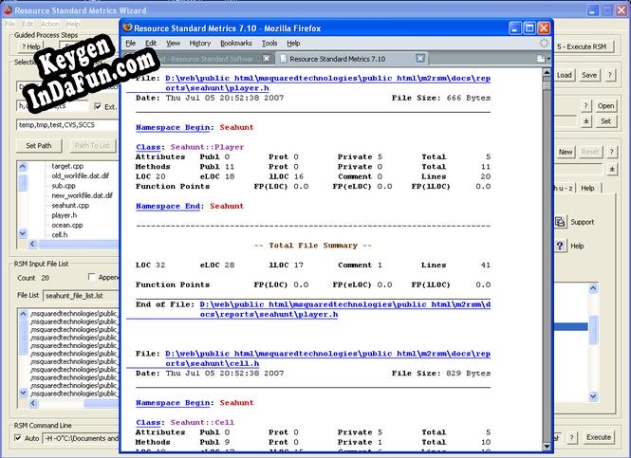
Task: Switch to the Help tab in wizard
Action: coord(588,188)
